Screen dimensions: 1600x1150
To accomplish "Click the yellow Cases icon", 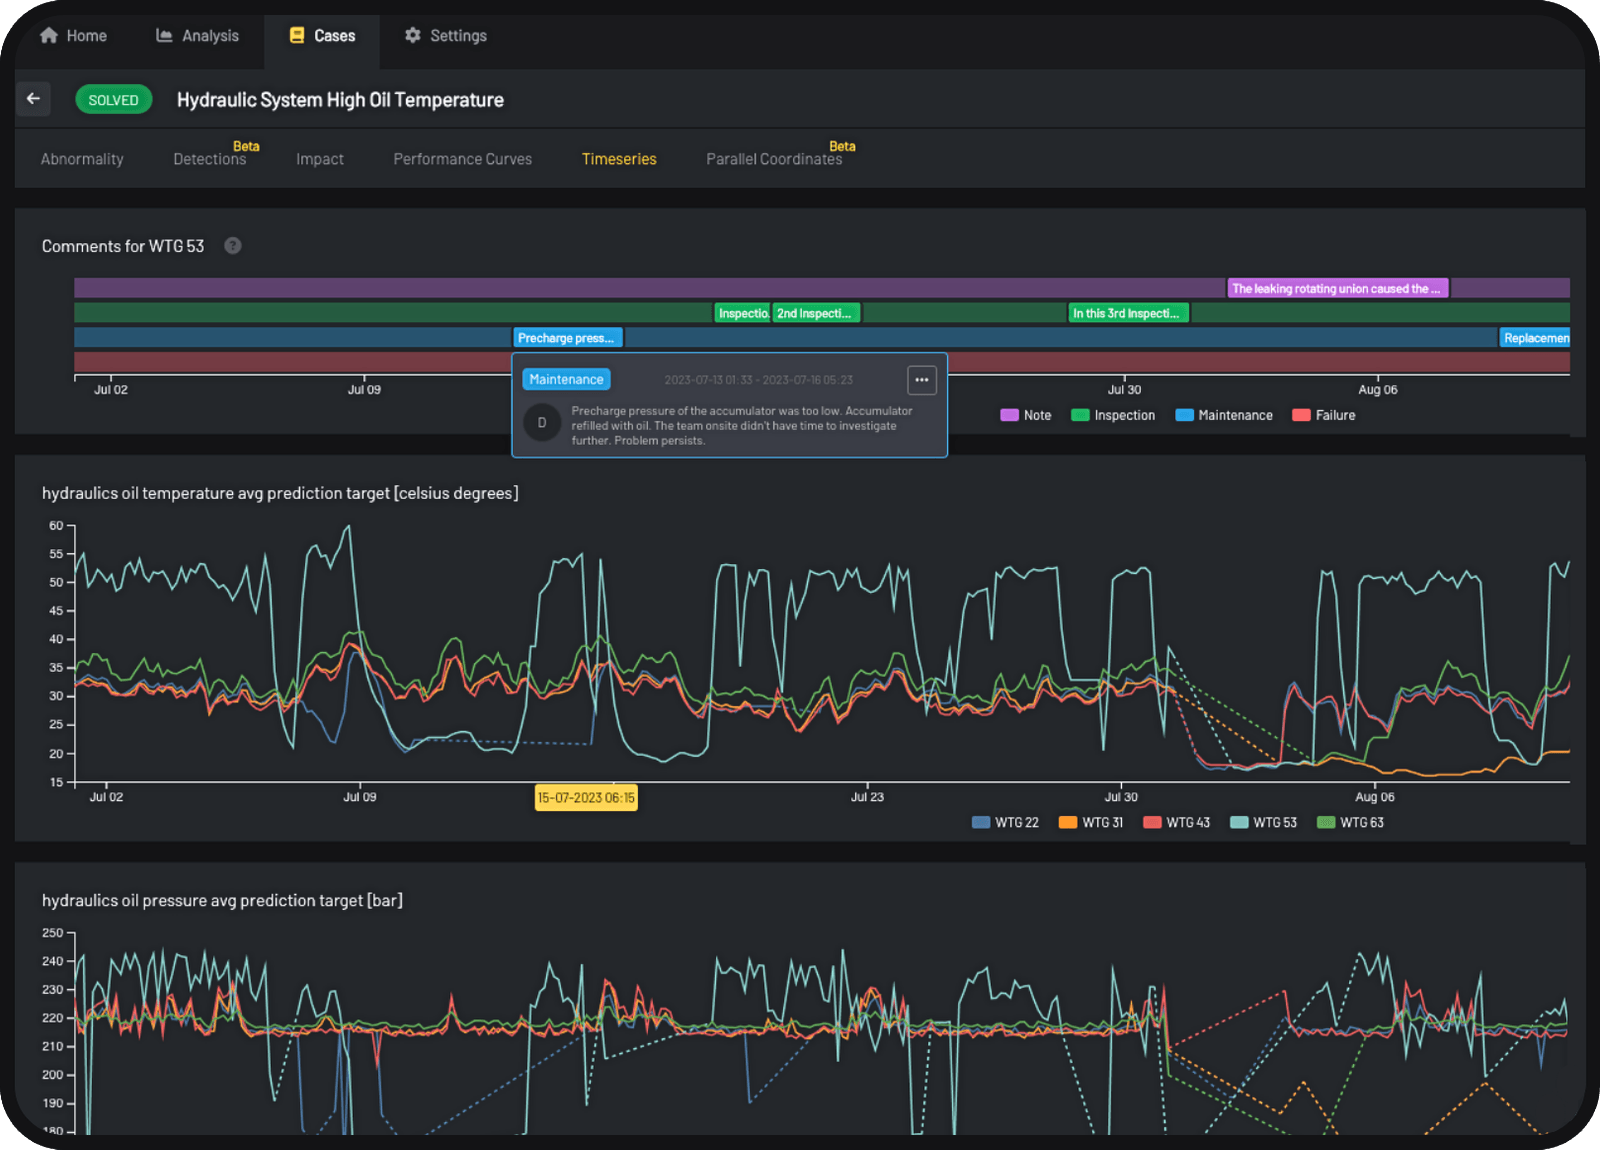I will [297, 36].
